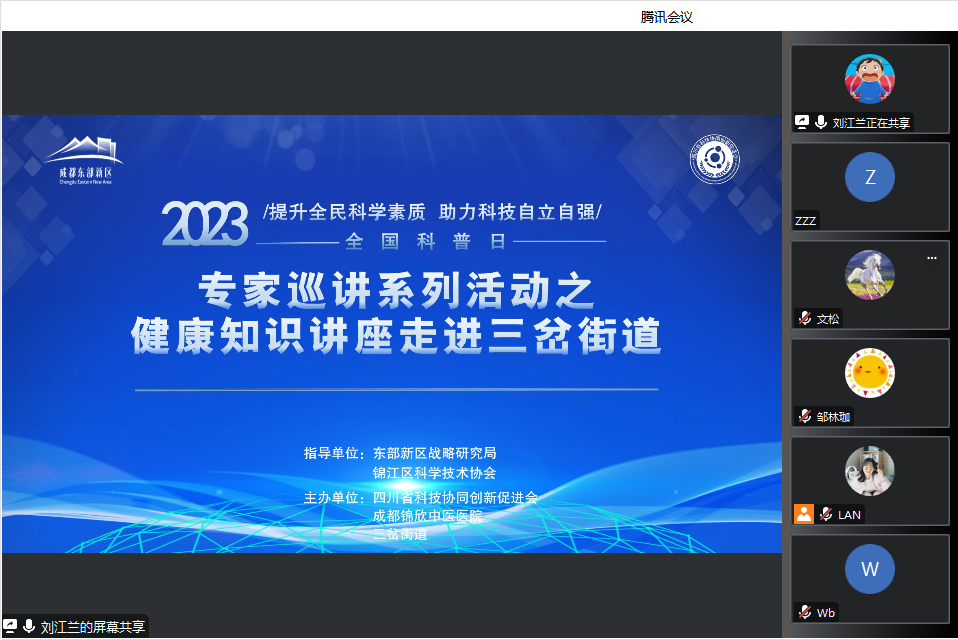Click screen share icon in bottom-left label
This screenshot has height=640, width=958.
tap(11, 626)
